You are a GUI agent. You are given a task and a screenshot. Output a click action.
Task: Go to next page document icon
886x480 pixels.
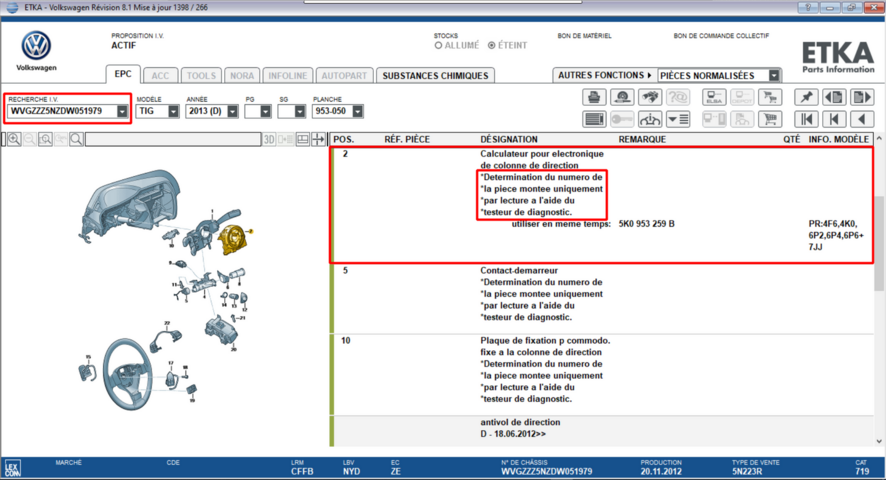pyautogui.click(x=862, y=97)
